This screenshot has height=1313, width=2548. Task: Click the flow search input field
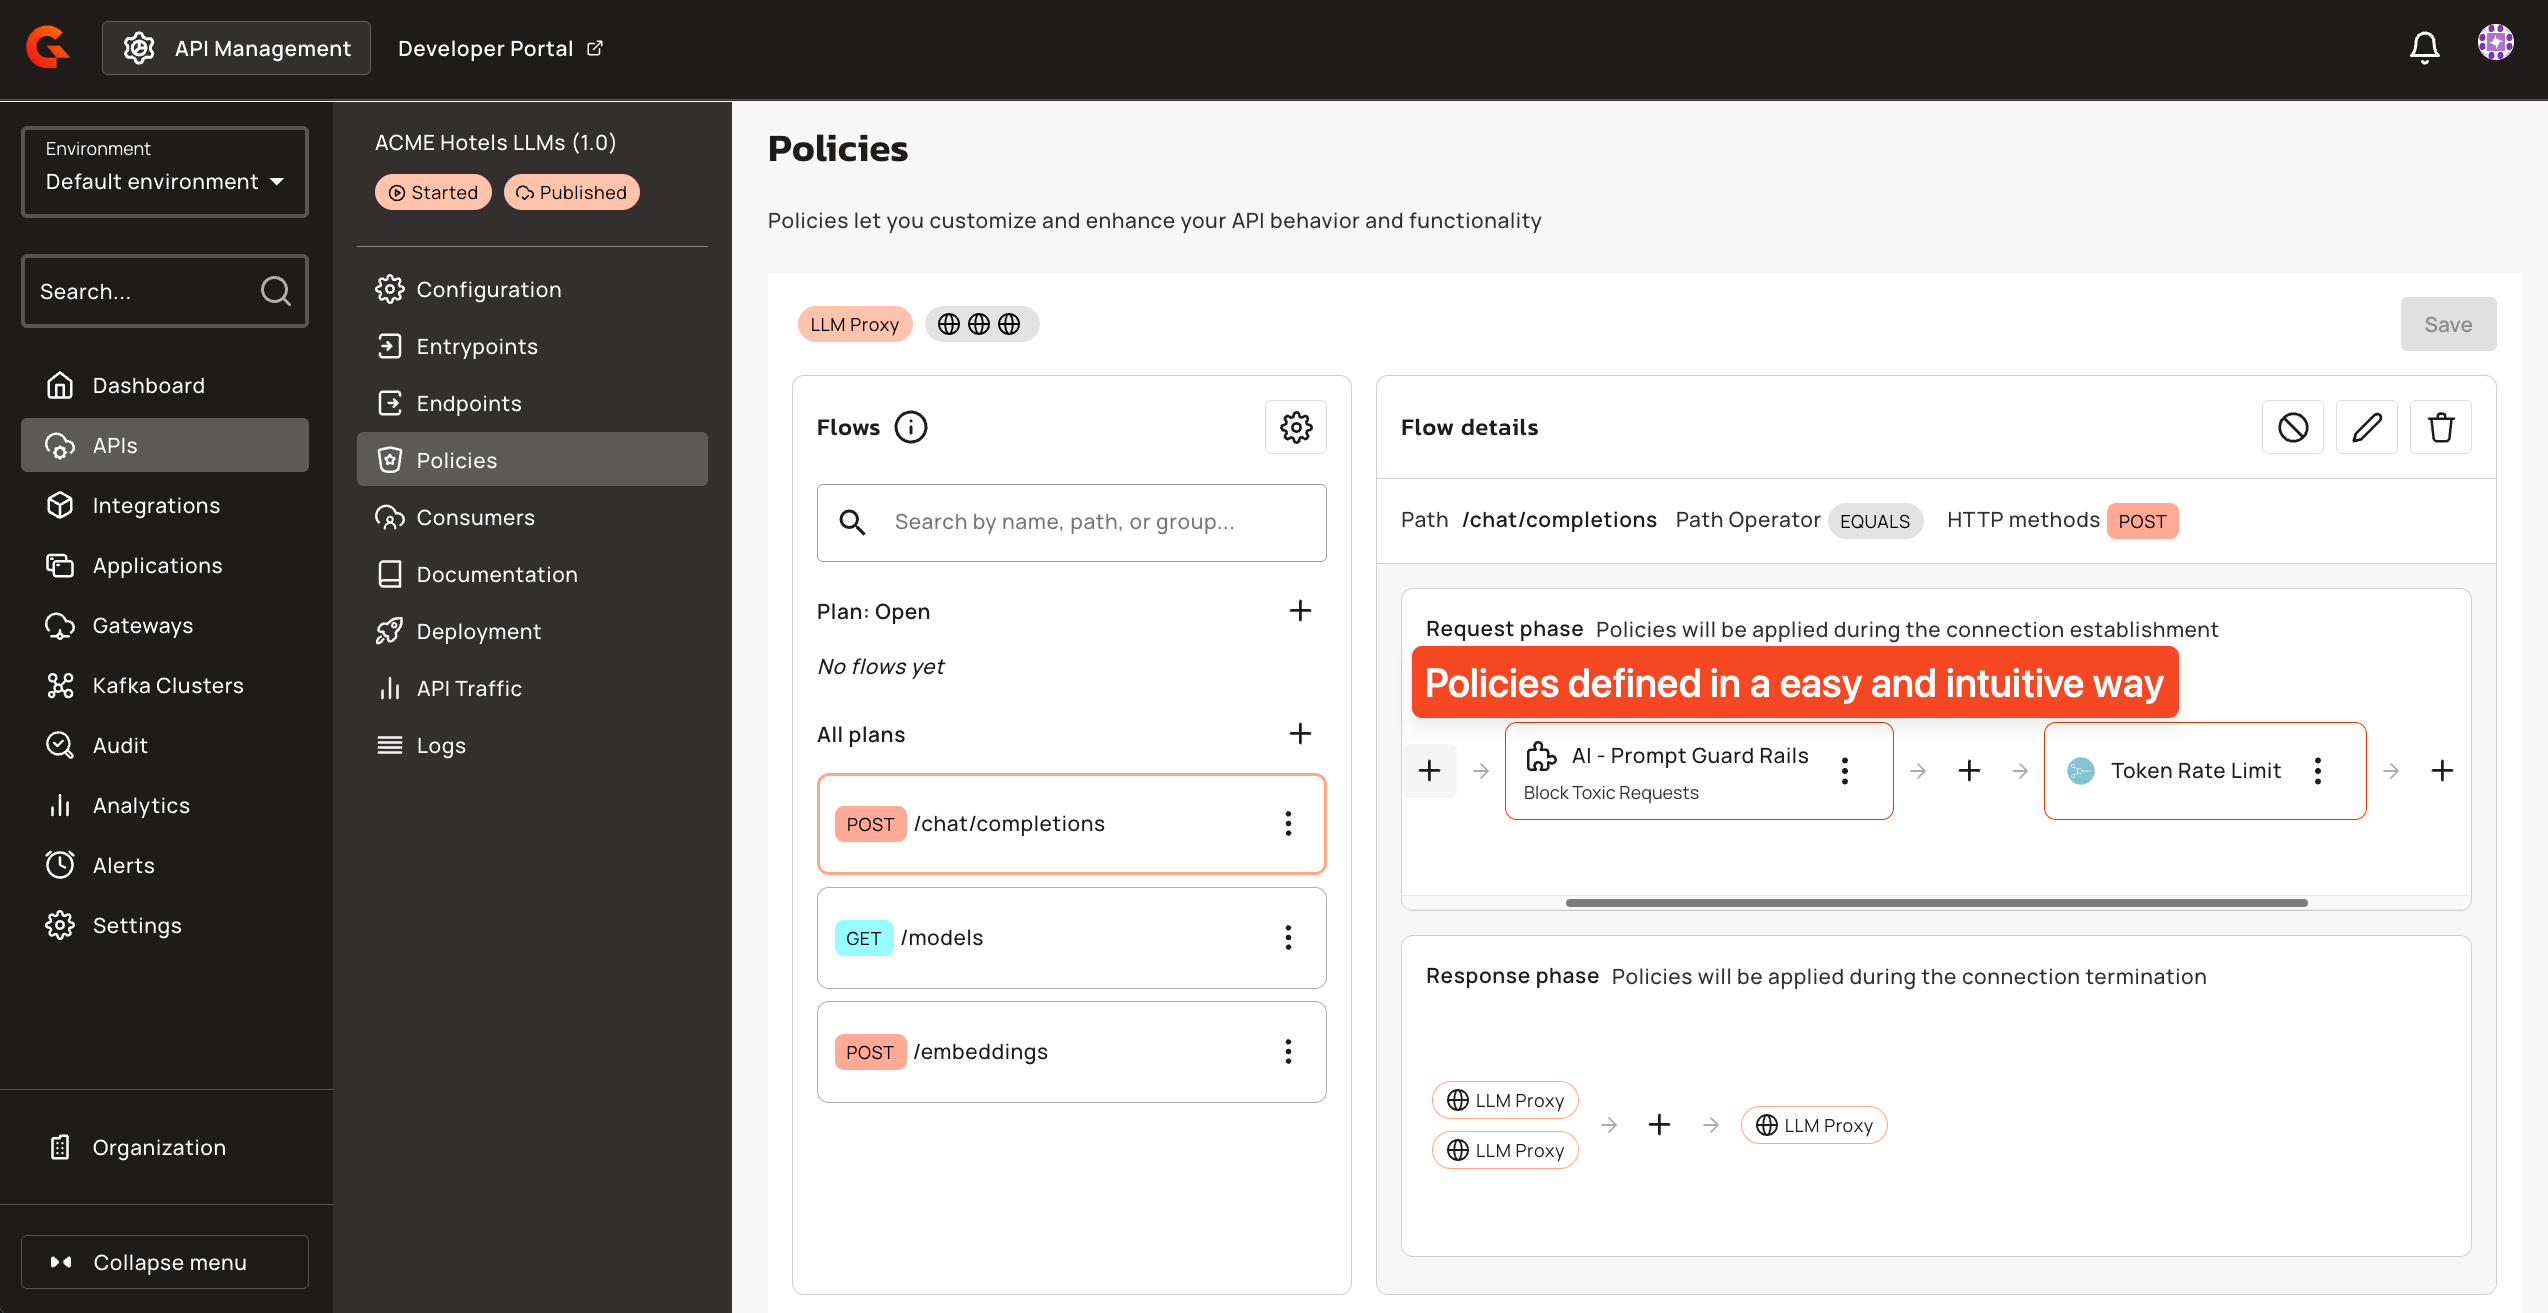pyautogui.click(x=1071, y=522)
